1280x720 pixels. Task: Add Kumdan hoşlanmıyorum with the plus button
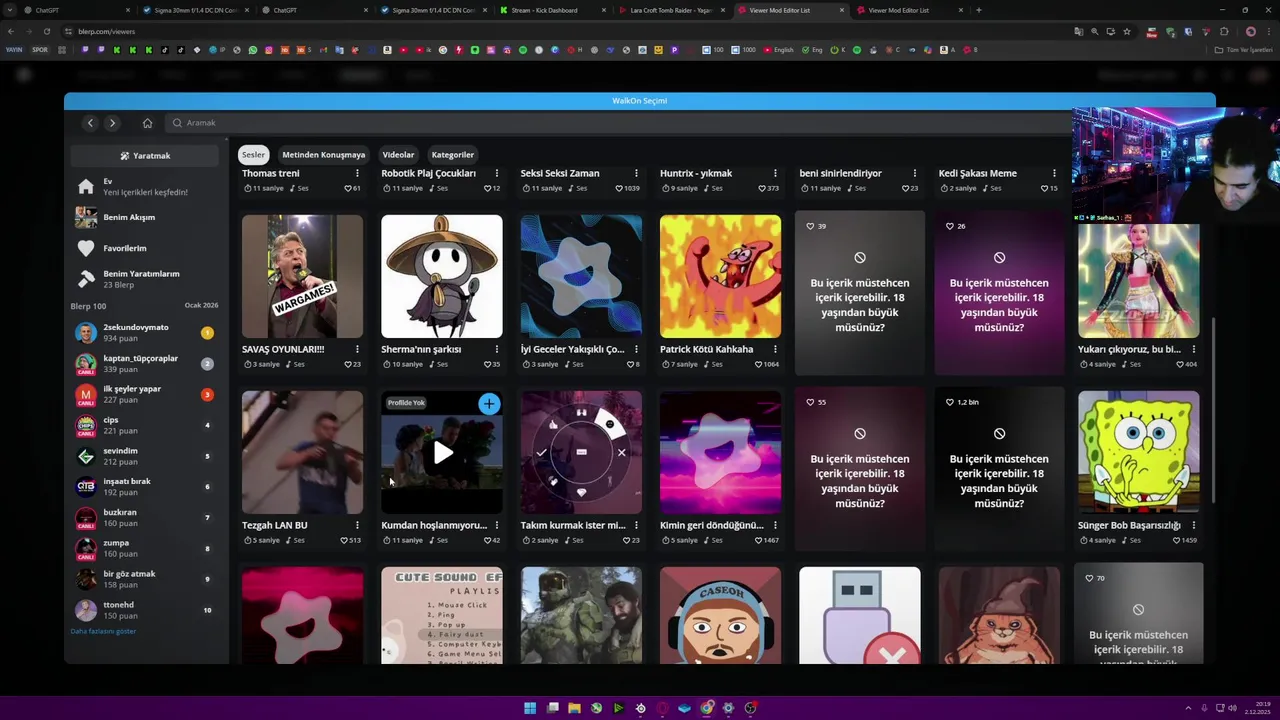[489, 403]
